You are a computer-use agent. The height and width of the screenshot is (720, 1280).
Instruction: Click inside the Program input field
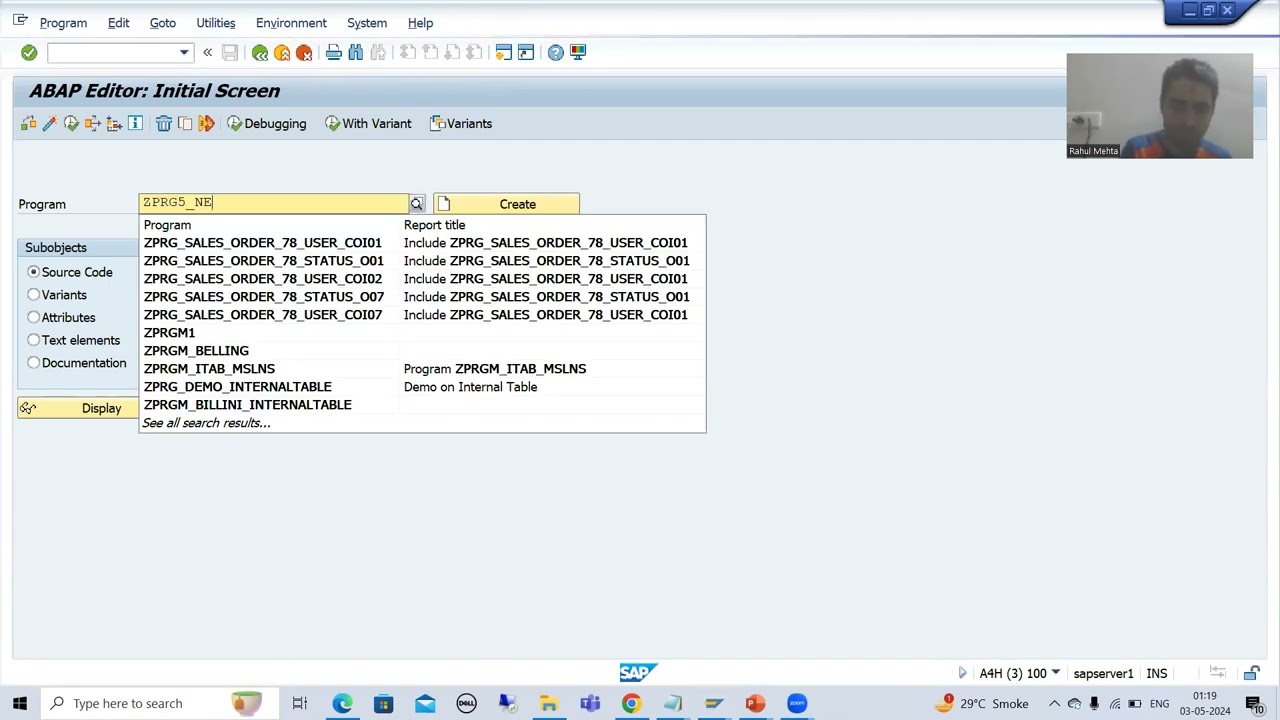tap(273, 203)
